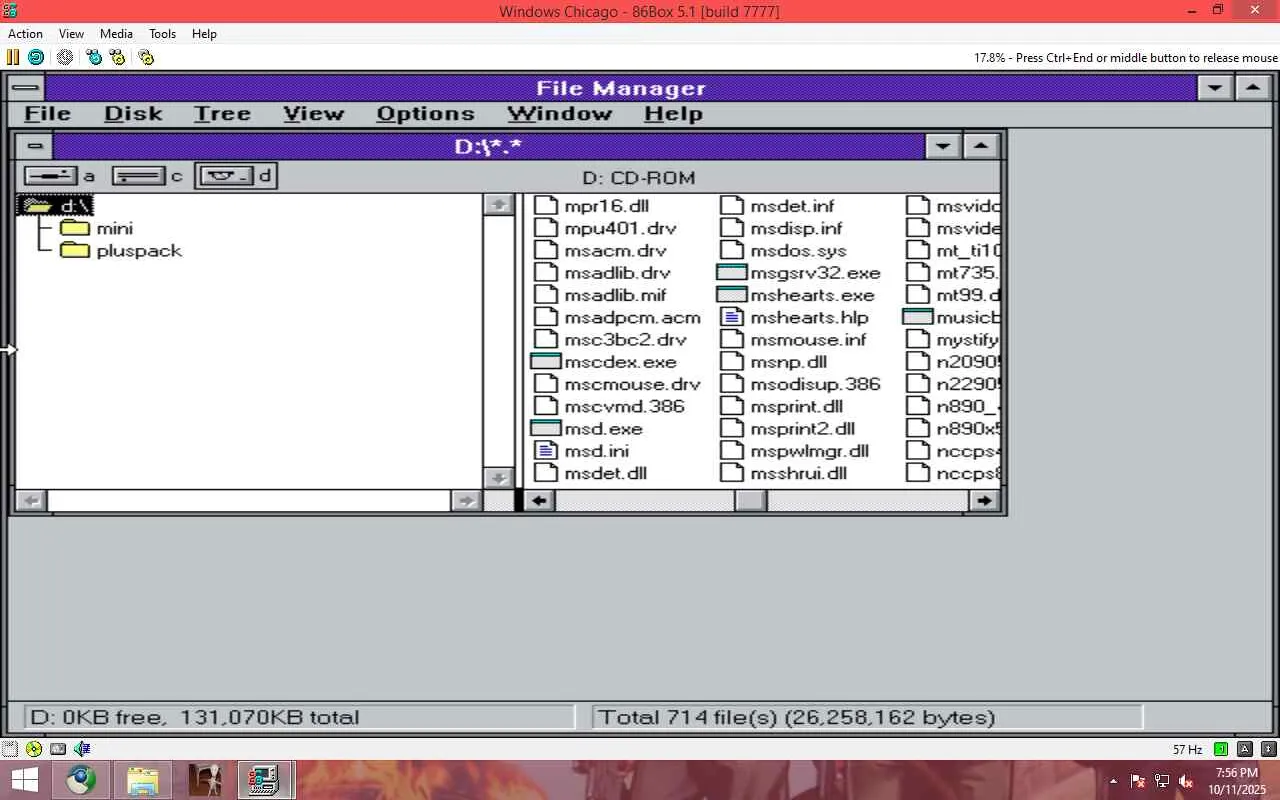Screen dimensions: 1280x800
Task: Click the mpr16.dll file icon
Action: click(546, 206)
